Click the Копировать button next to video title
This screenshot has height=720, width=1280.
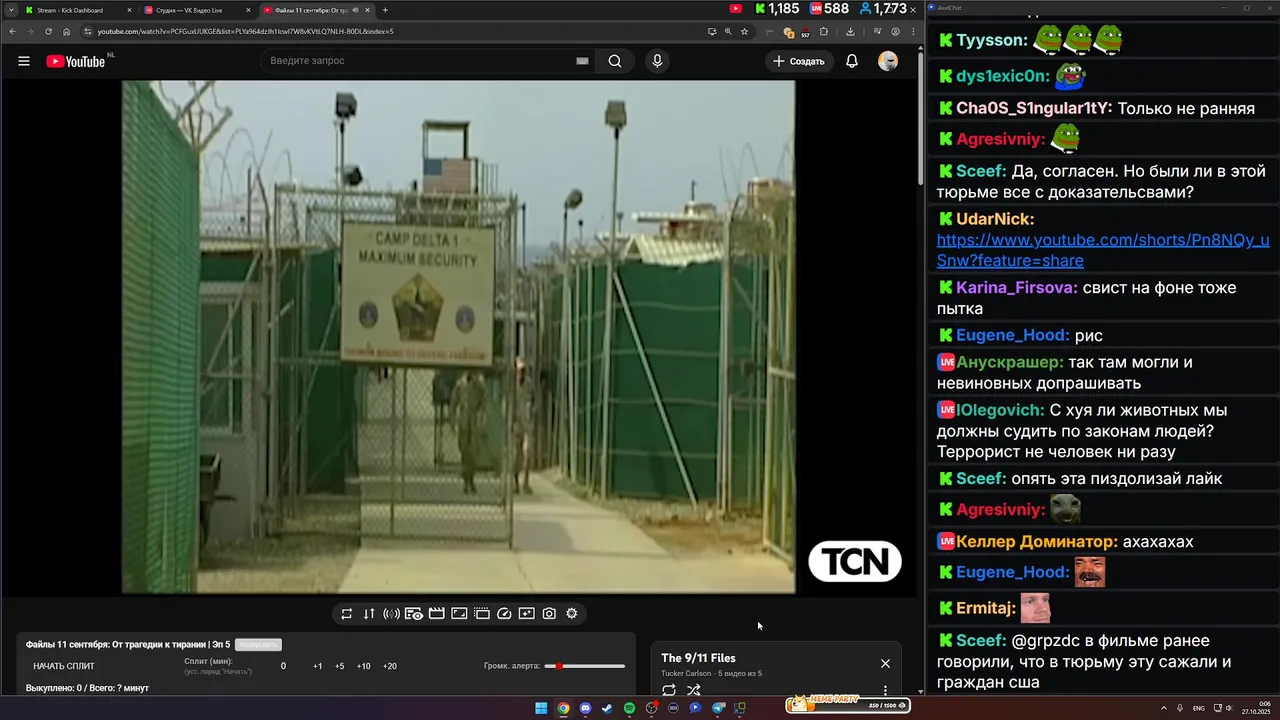pyautogui.click(x=258, y=645)
